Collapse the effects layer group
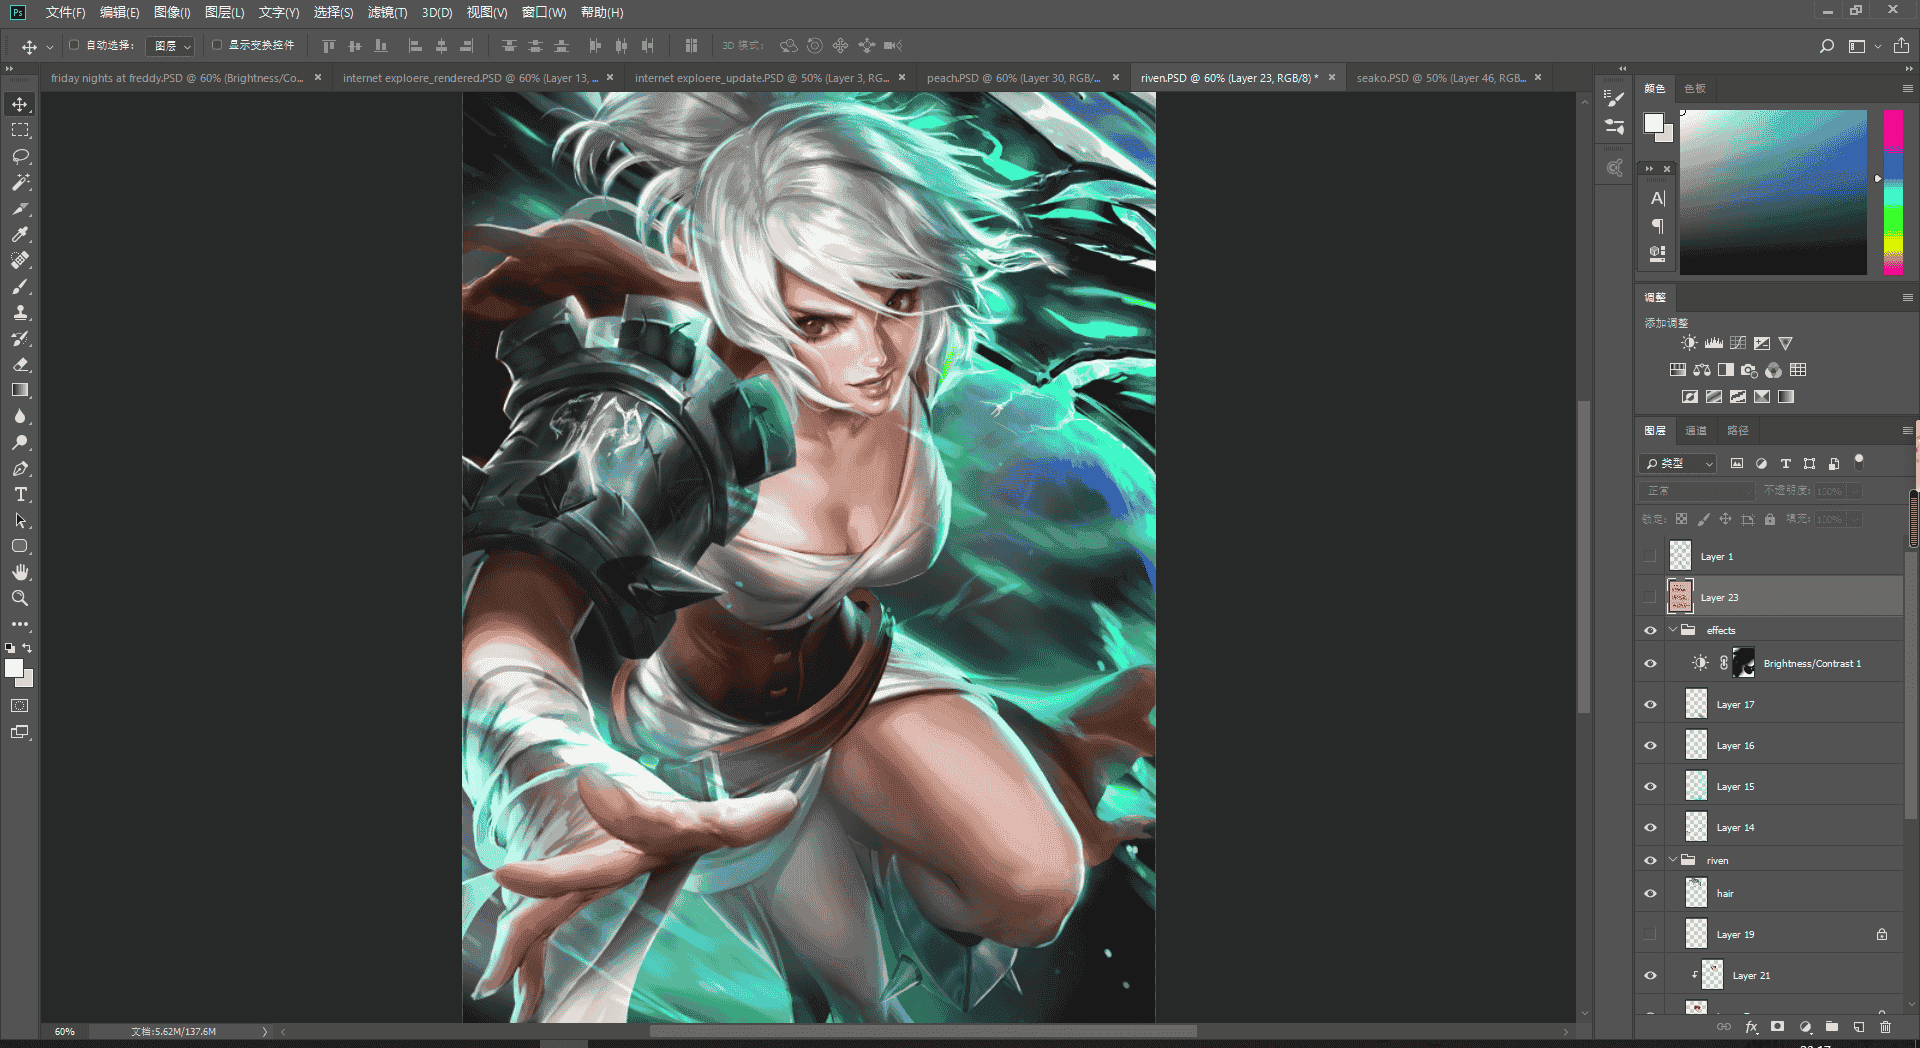Image resolution: width=1920 pixels, height=1048 pixels. 1673,630
